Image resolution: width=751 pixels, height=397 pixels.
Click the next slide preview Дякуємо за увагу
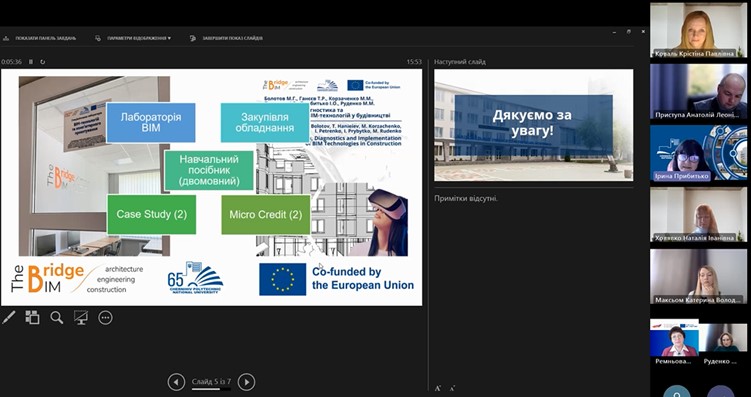click(534, 125)
